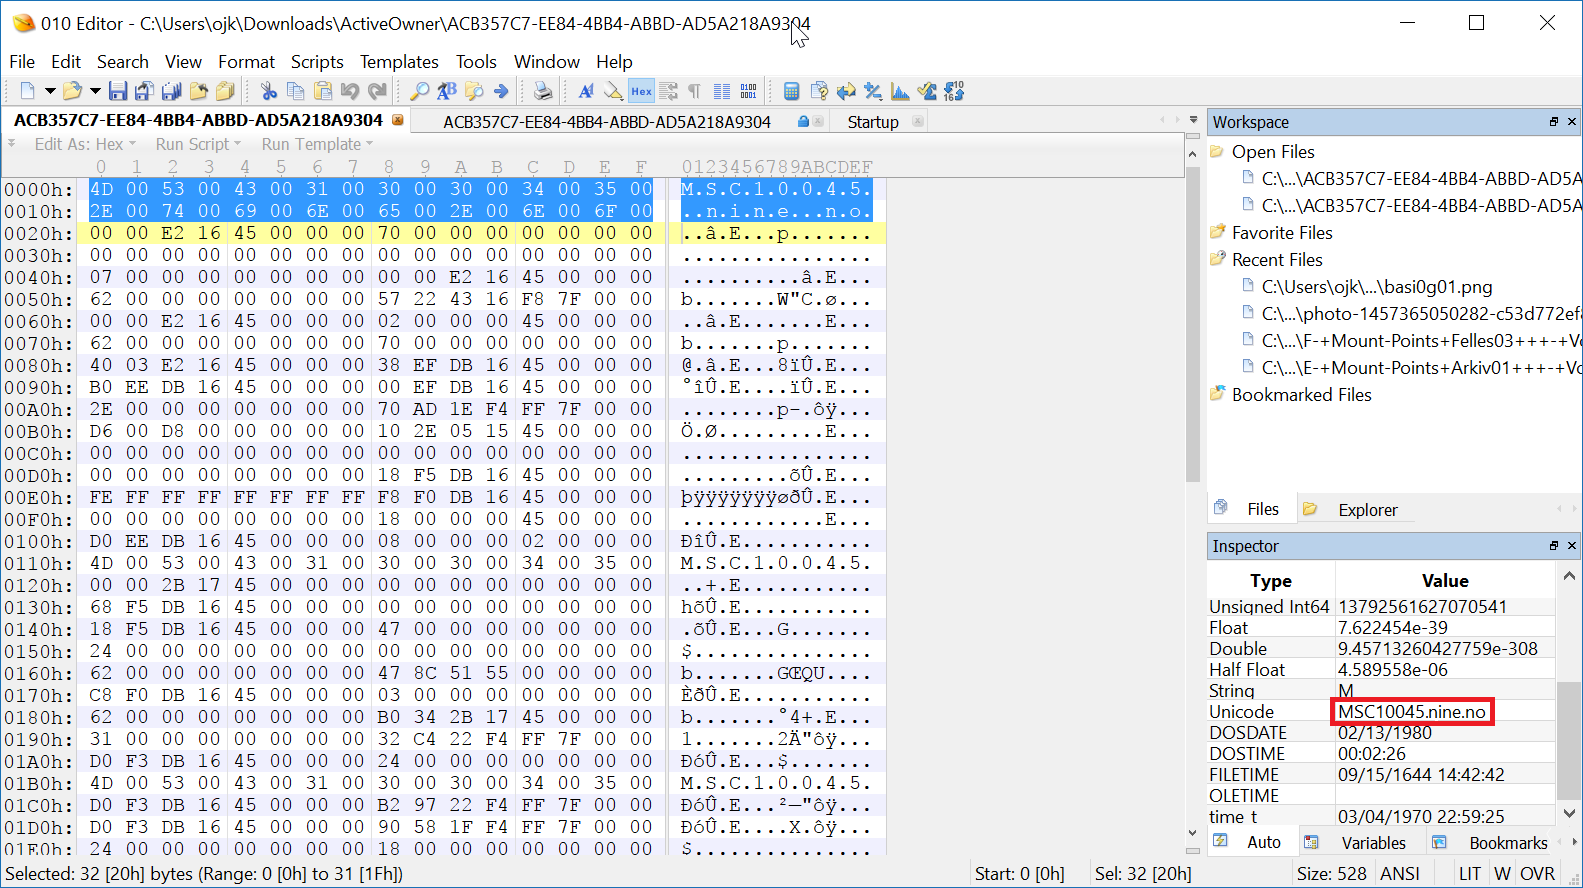Click the Cut scissors icon
Screen dimensions: 1583x888
pos(269,91)
